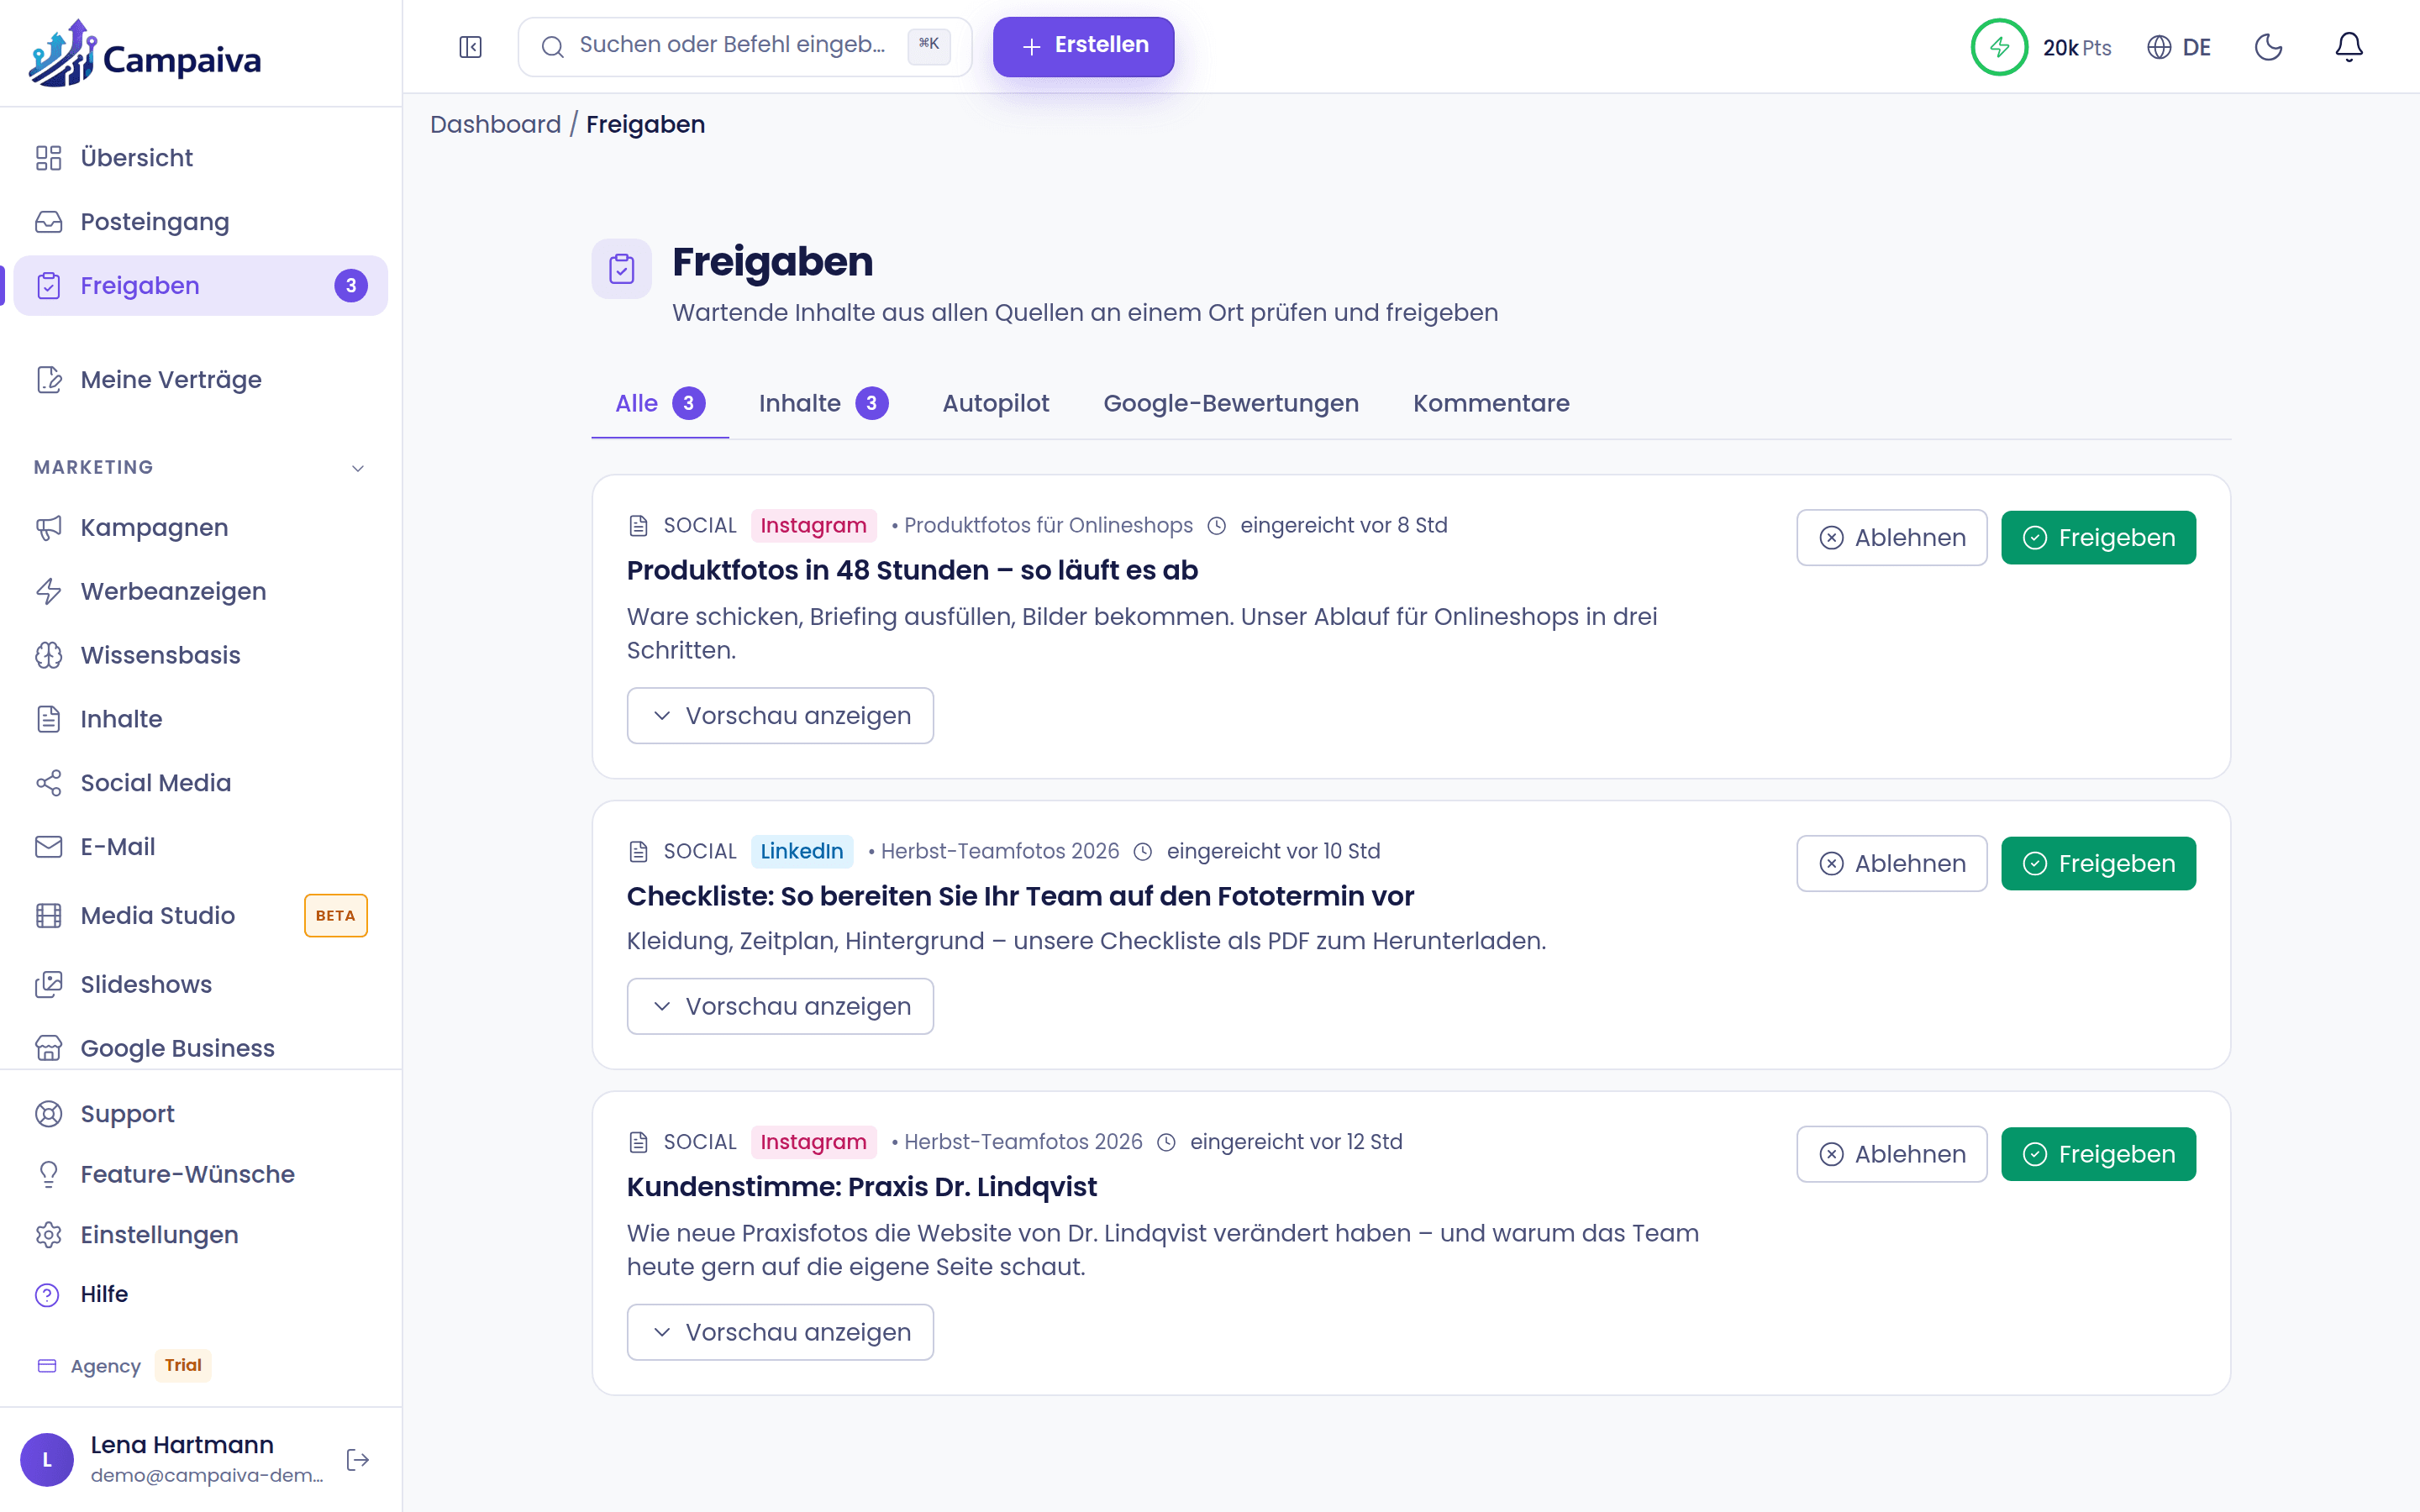2420x1512 pixels.
Task: Open Meine Verträge in the sidebar
Action: click(x=201, y=380)
